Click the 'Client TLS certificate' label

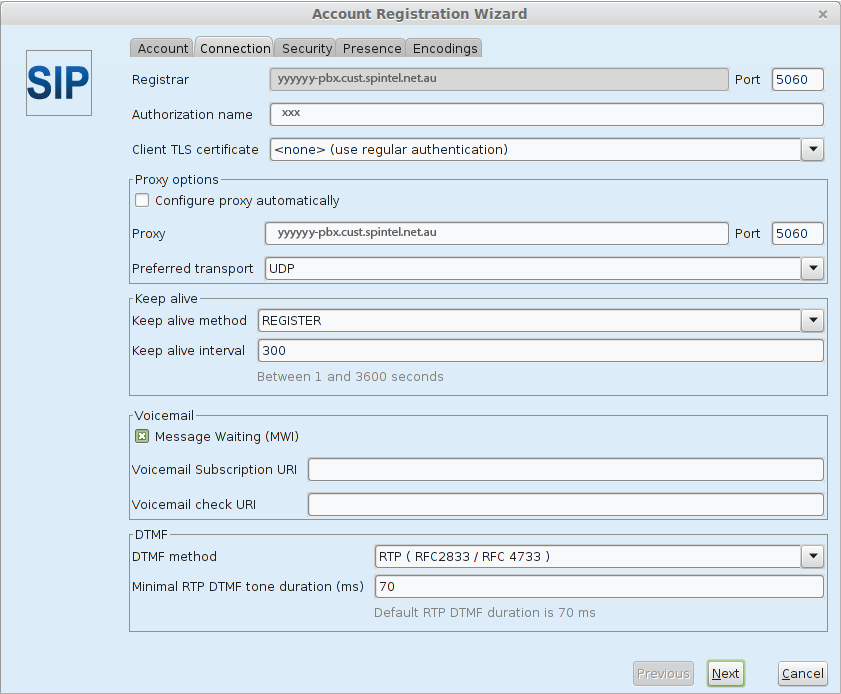coord(195,150)
